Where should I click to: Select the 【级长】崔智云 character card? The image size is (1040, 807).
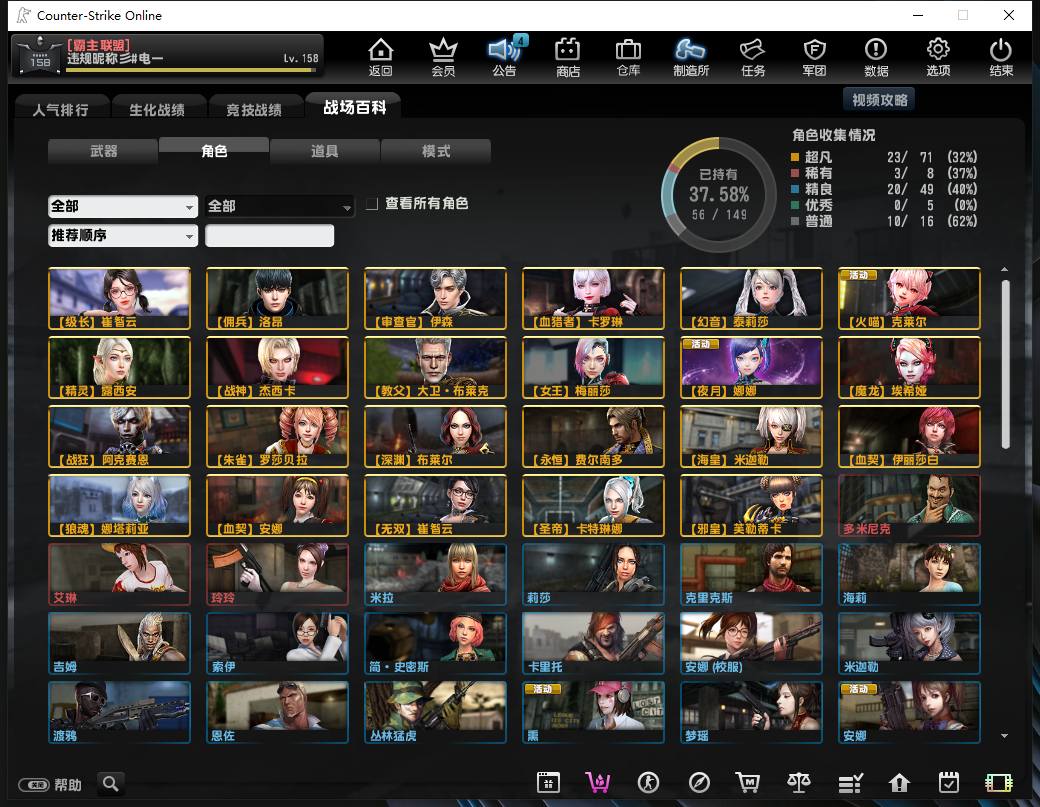119,298
